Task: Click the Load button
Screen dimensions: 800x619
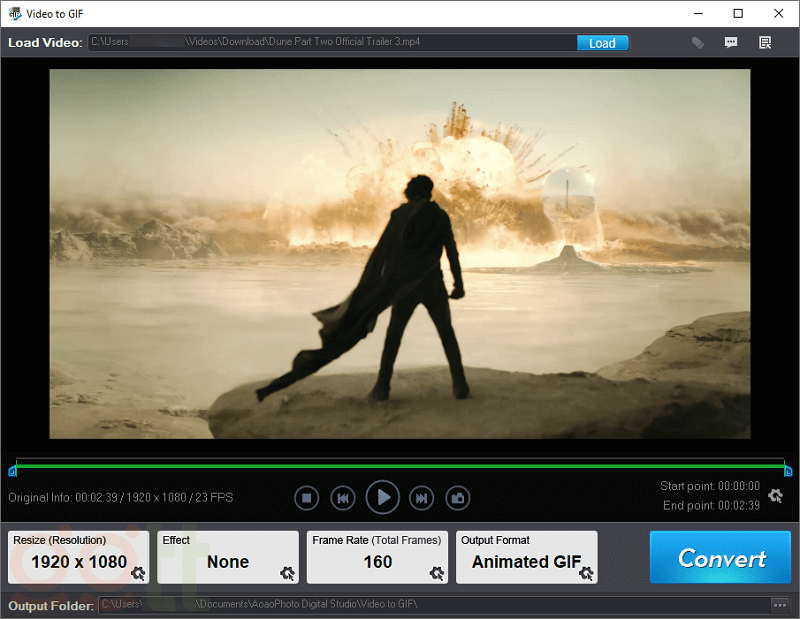Action: click(x=602, y=43)
